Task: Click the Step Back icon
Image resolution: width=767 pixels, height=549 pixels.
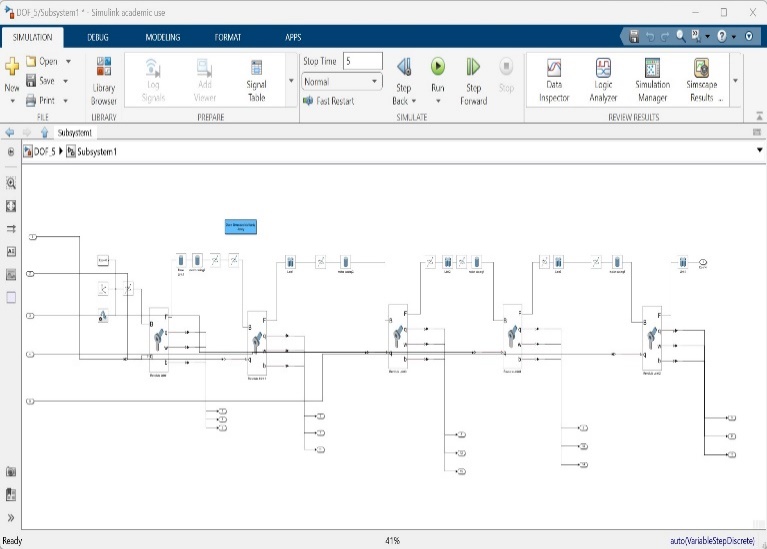Action: pyautogui.click(x=404, y=67)
